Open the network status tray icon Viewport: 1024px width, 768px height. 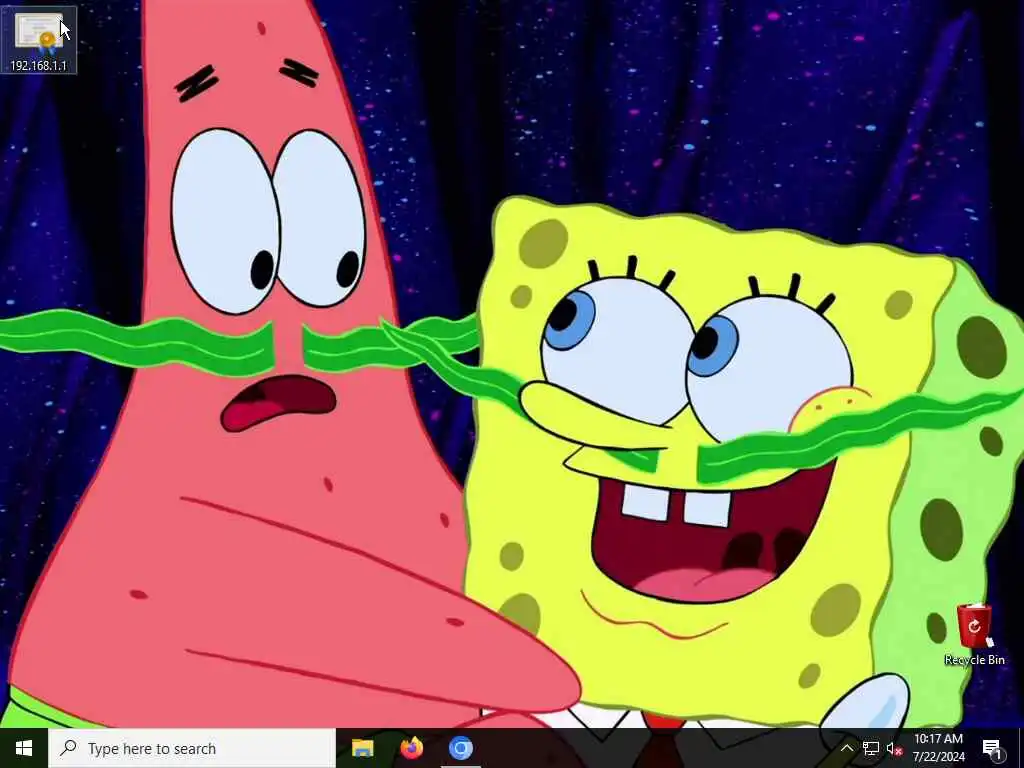point(871,748)
